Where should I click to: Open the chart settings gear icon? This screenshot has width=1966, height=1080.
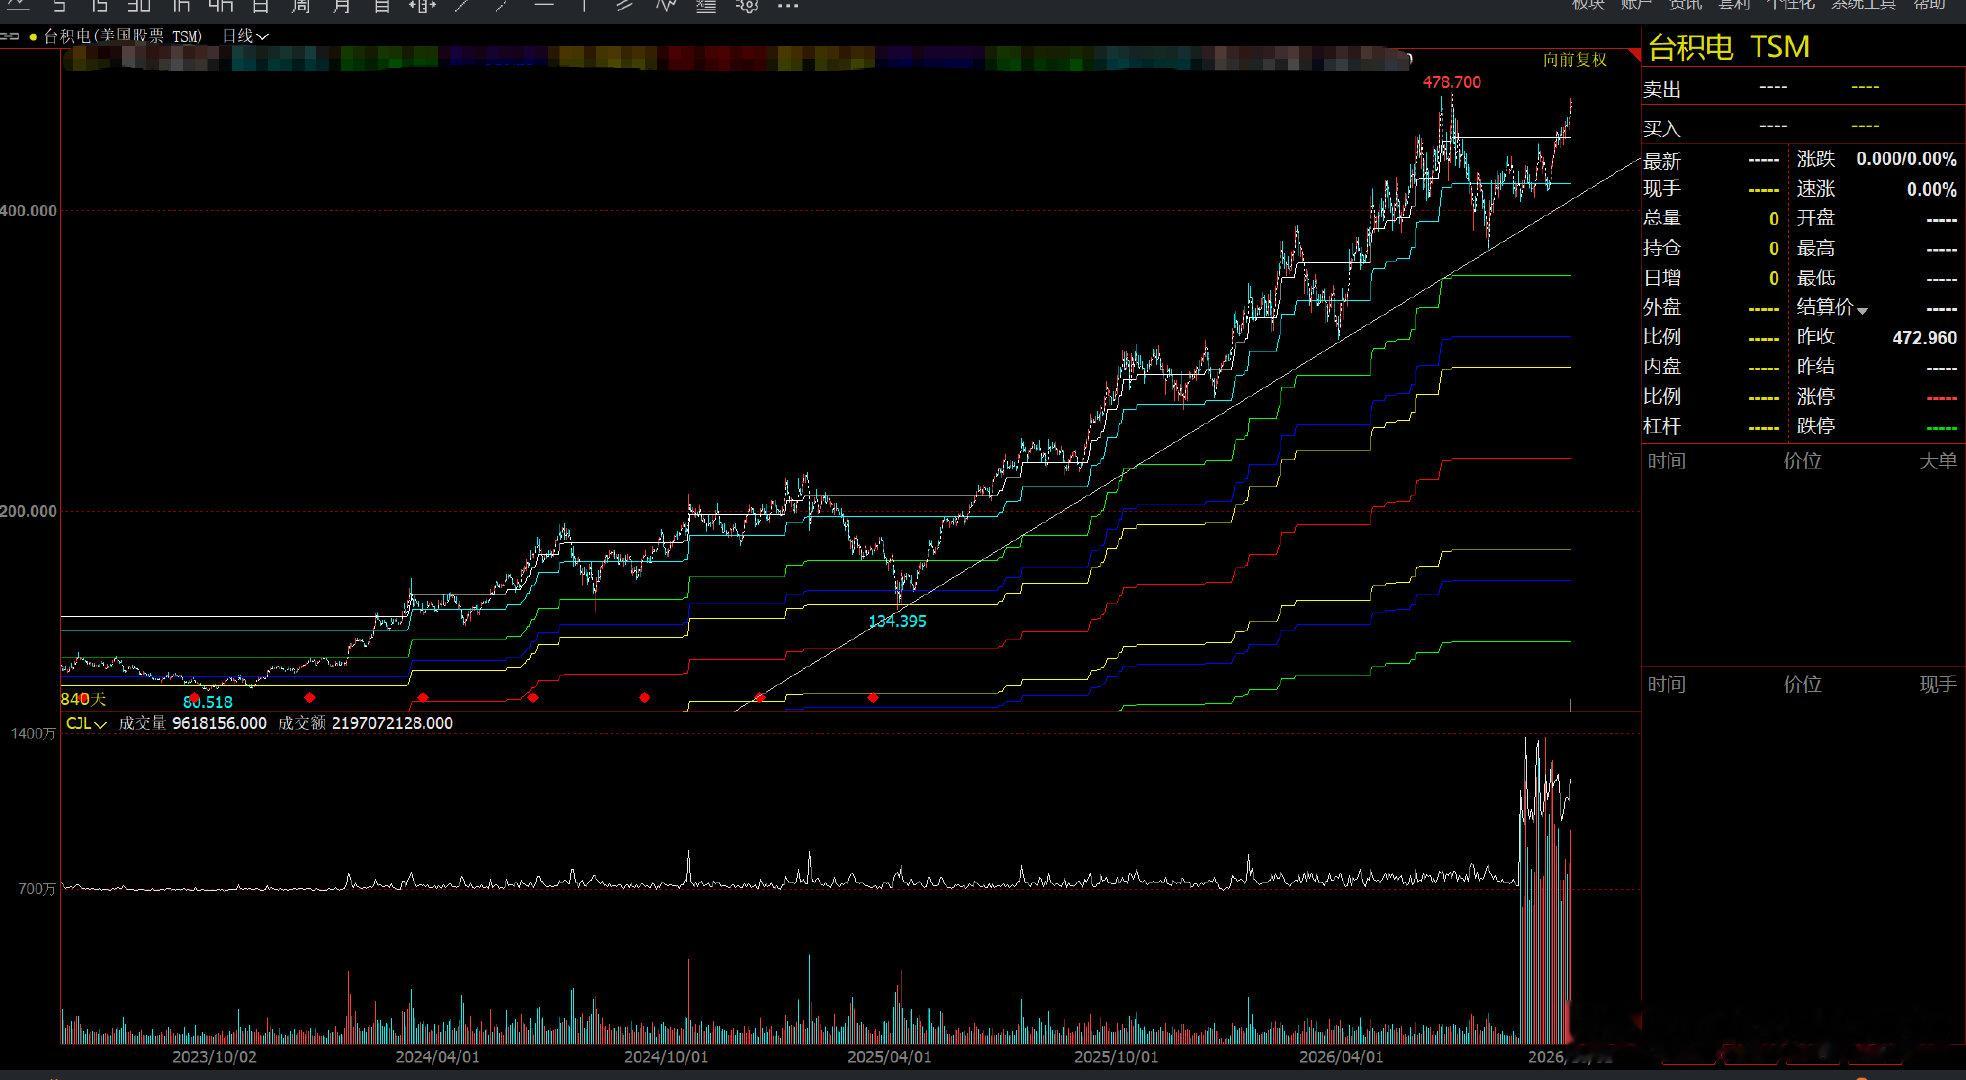(747, 5)
